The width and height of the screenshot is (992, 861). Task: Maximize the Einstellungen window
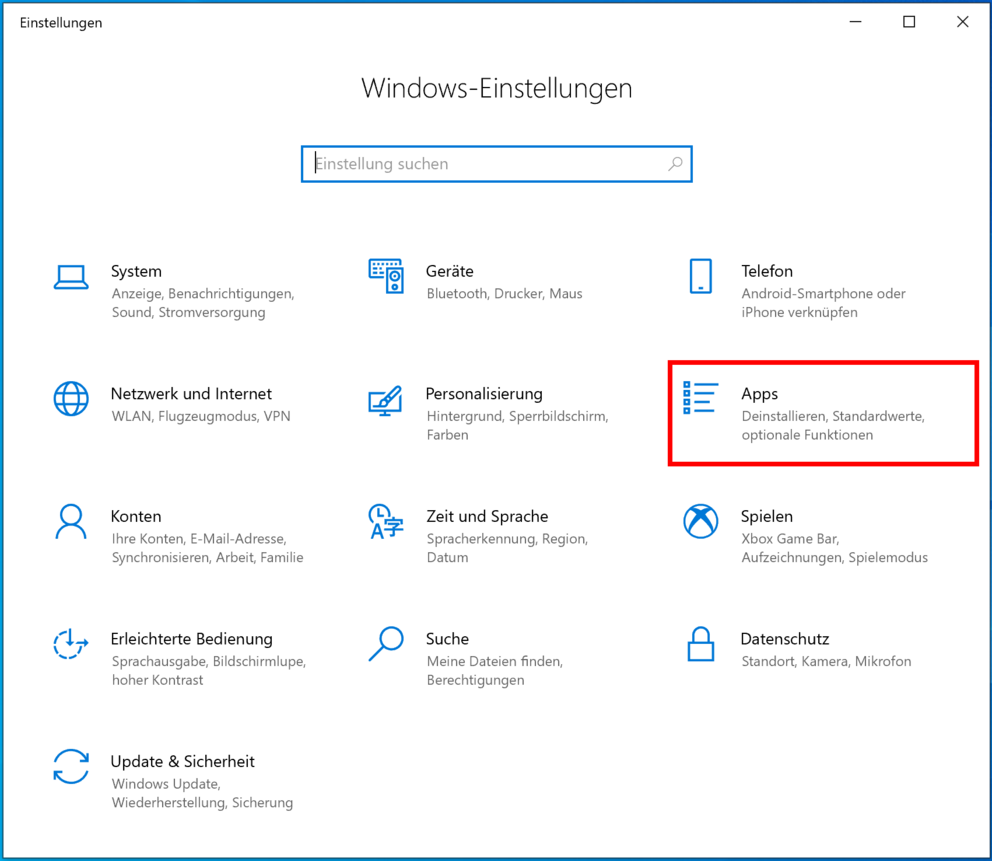click(908, 22)
